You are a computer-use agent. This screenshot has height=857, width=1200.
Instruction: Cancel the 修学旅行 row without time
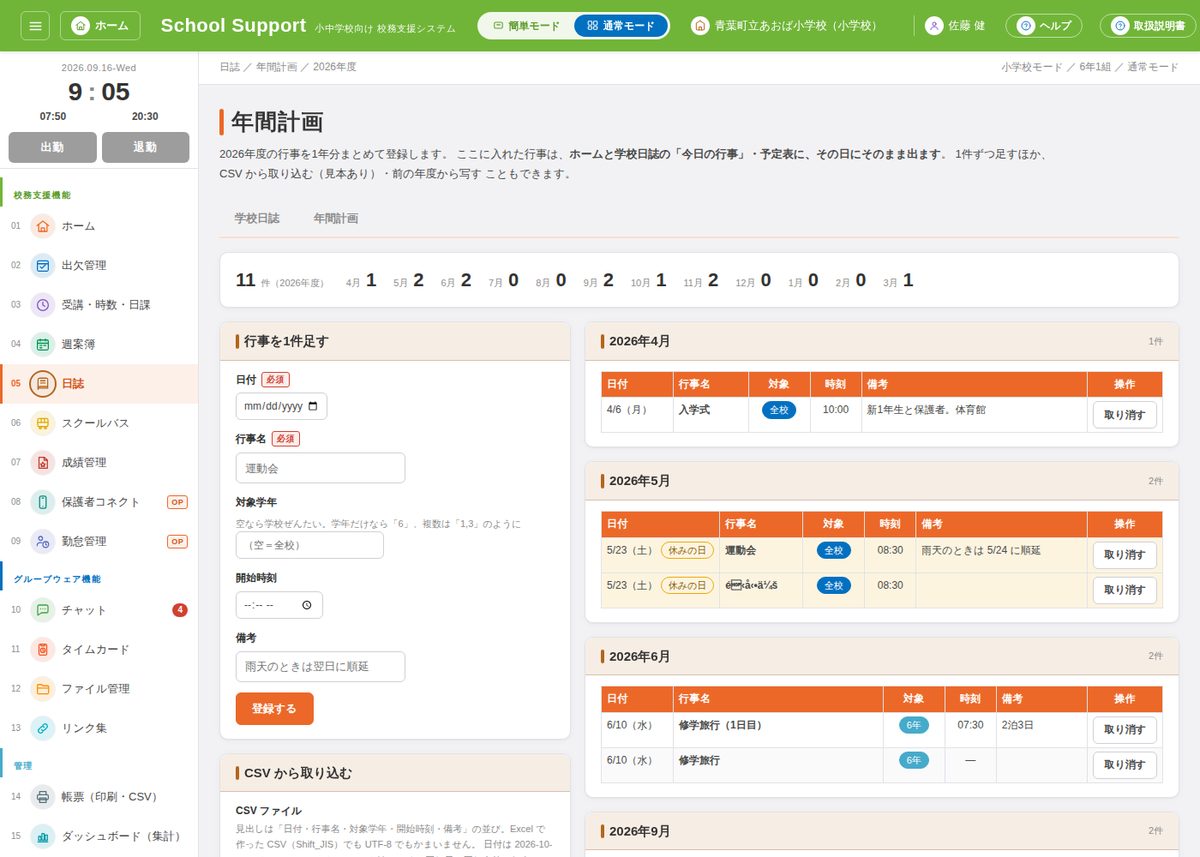[1125, 765]
